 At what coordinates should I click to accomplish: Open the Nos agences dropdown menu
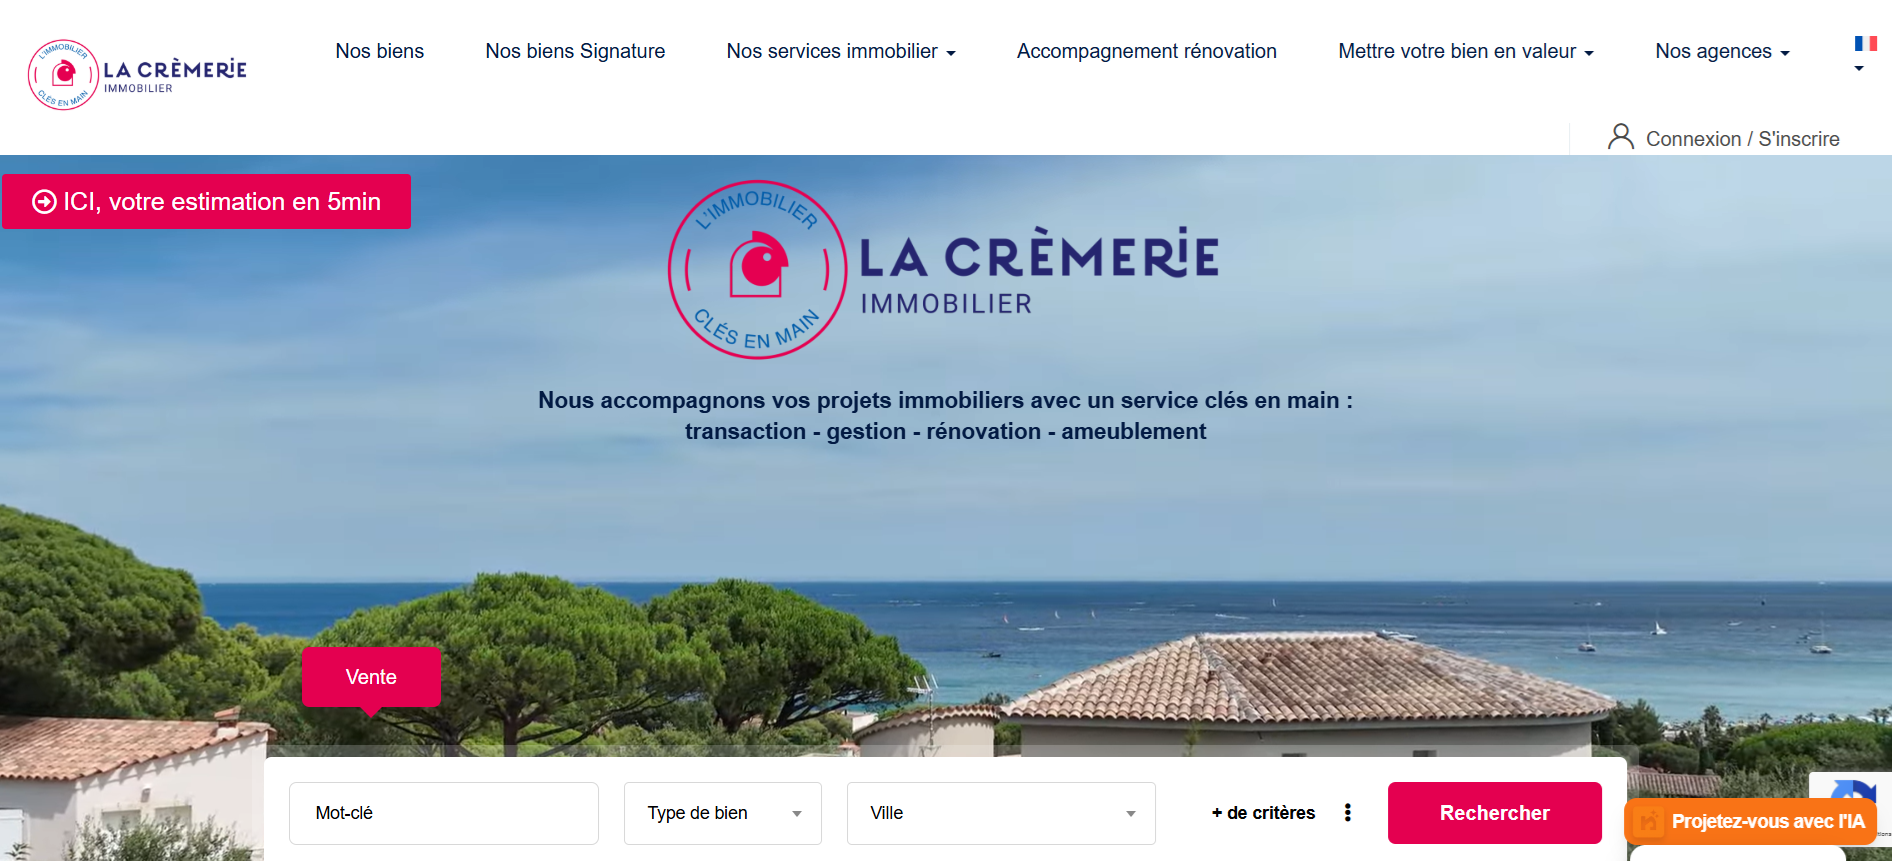(1722, 51)
